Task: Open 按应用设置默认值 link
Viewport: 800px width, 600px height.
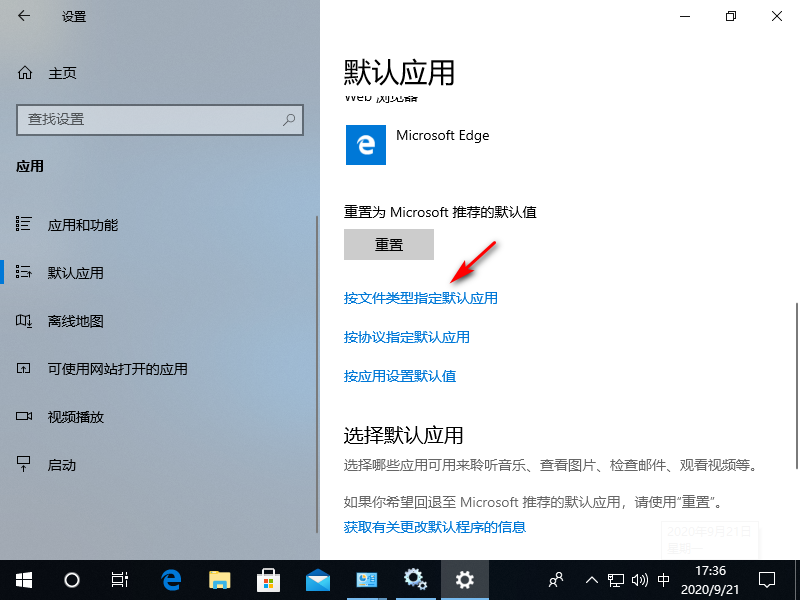Action: click(399, 376)
